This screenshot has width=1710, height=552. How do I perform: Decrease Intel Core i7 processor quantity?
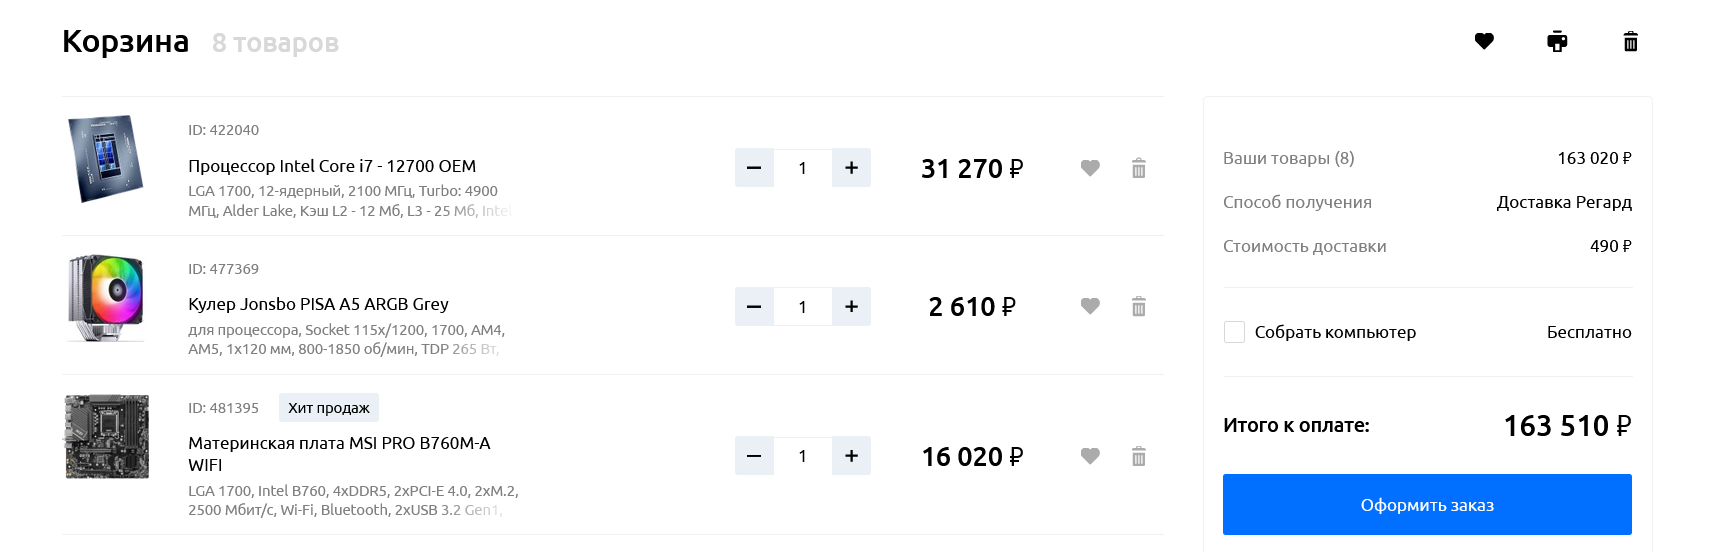[x=754, y=168]
